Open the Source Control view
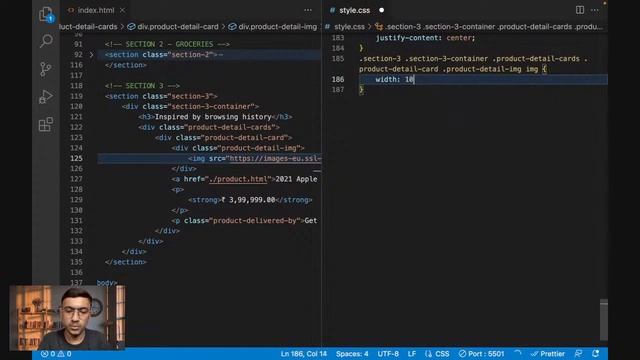Screen dimensions: 640x360 point(46,69)
